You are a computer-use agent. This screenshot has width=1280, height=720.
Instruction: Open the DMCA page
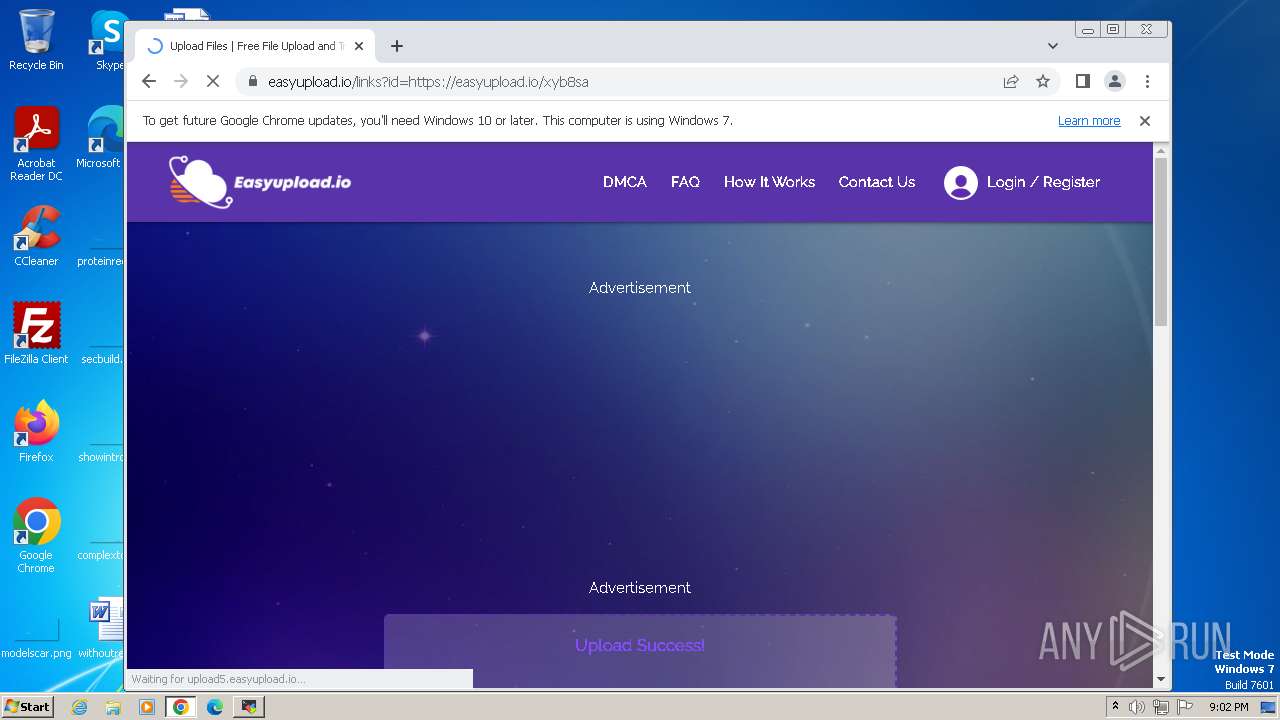tap(625, 182)
